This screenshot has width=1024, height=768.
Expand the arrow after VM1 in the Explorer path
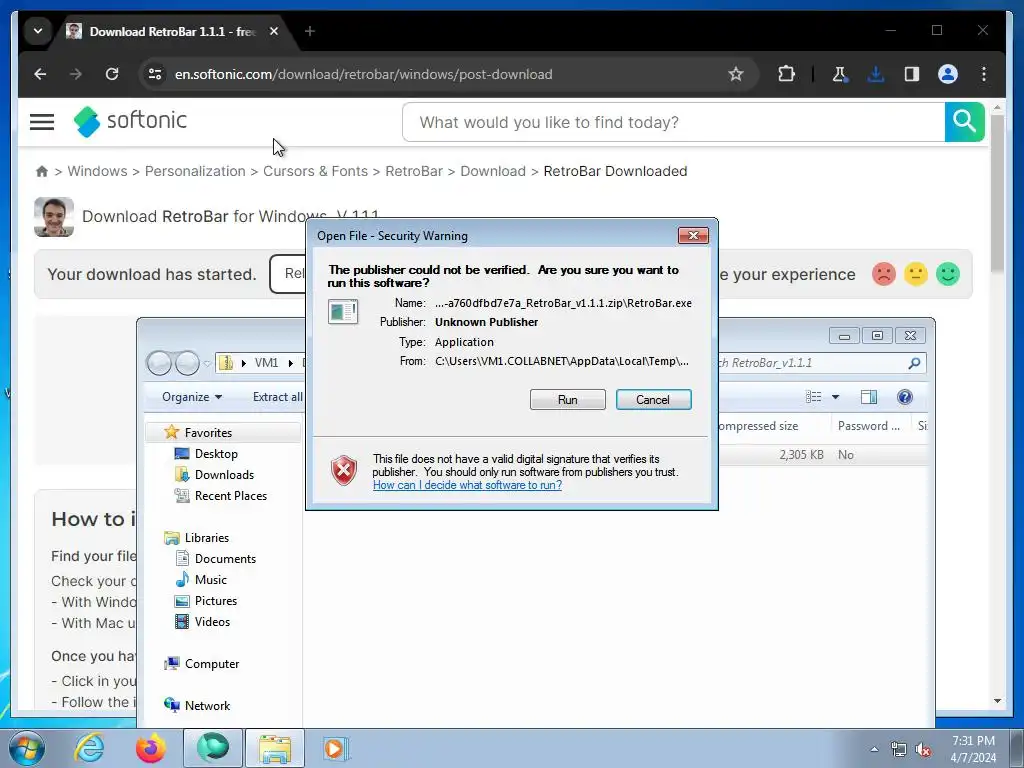[291, 363]
